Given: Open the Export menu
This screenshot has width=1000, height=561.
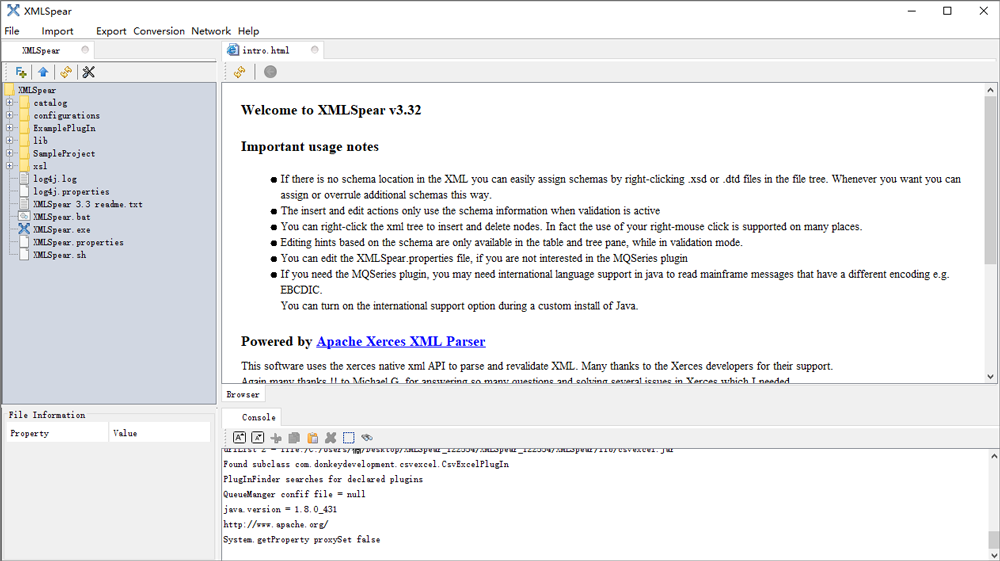Looking at the screenshot, I should (x=111, y=31).
